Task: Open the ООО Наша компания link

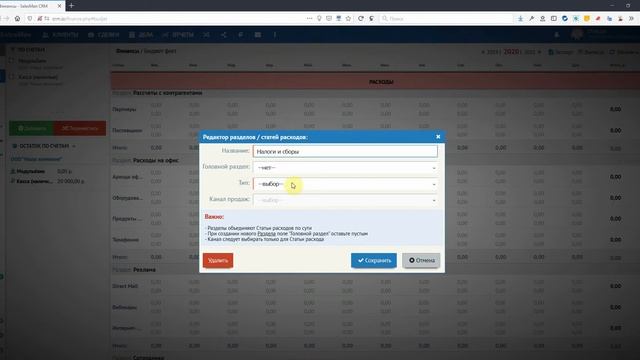Action: click(x=36, y=159)
